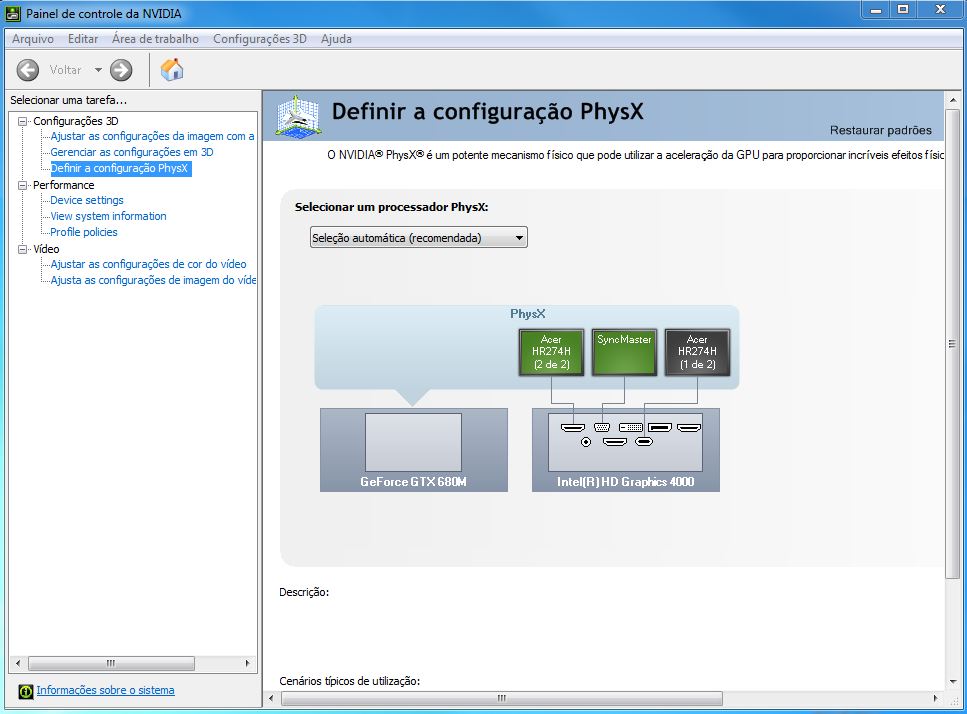Open the Configurações 3D menu
Image resolution: width=967 pixels, height=714 pixels.
(260, 39)
